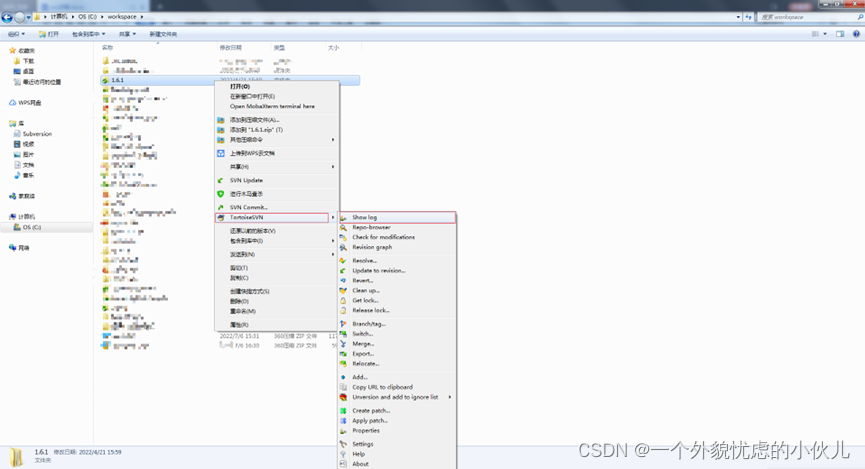Toggle the preview pane toolbar icon
The image size is (865, 469).
tap(840, 34)
